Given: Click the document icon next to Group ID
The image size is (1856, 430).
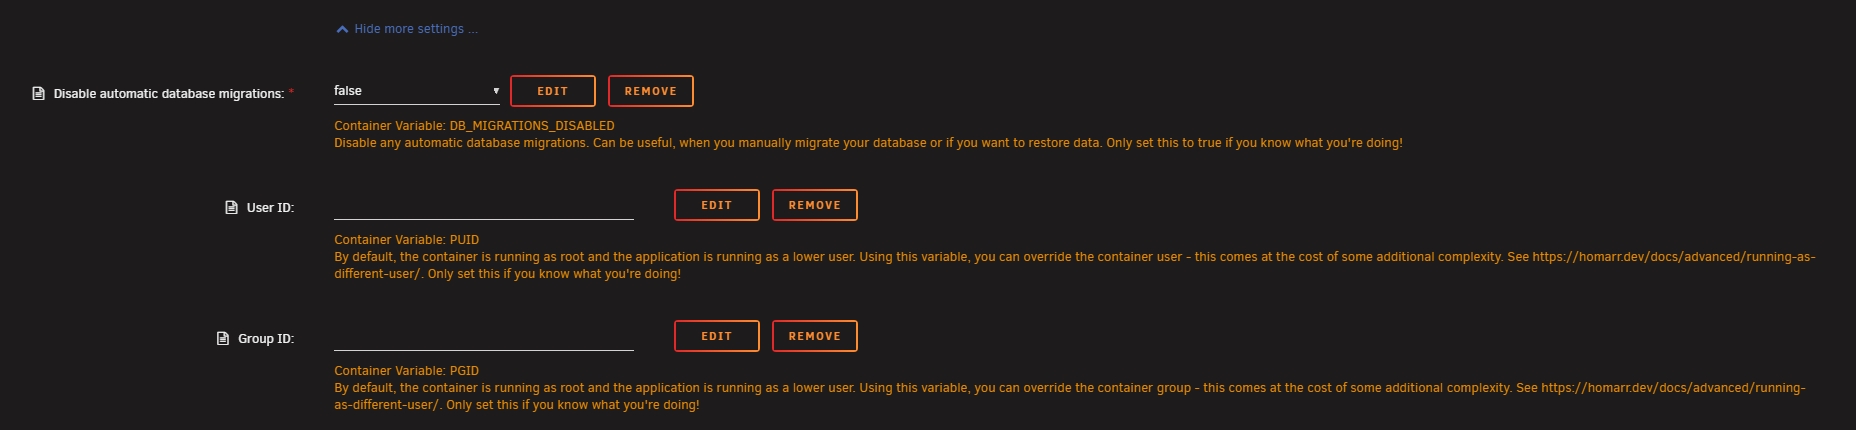Looking at the screenshot, I should [223, 338].
